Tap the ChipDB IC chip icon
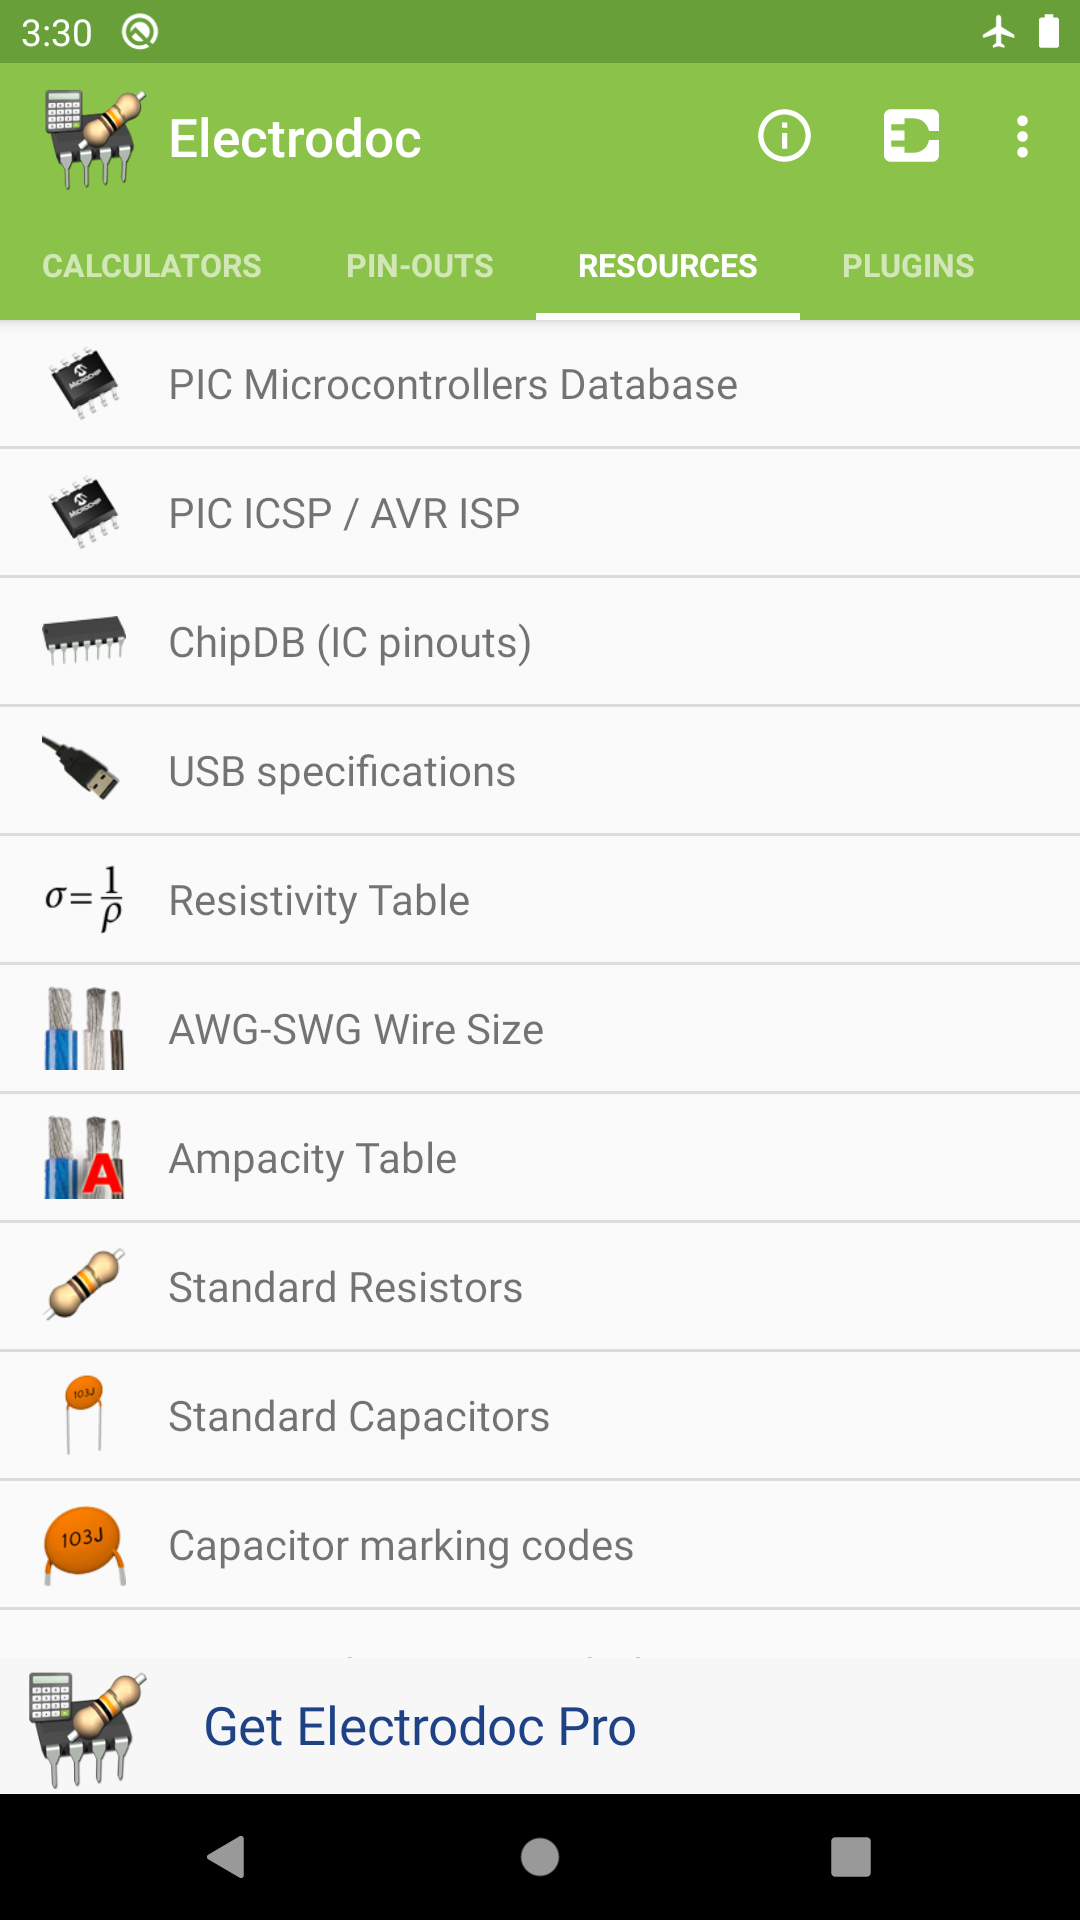This screenshot has height=1920, width=1080. tap(84, 641)
